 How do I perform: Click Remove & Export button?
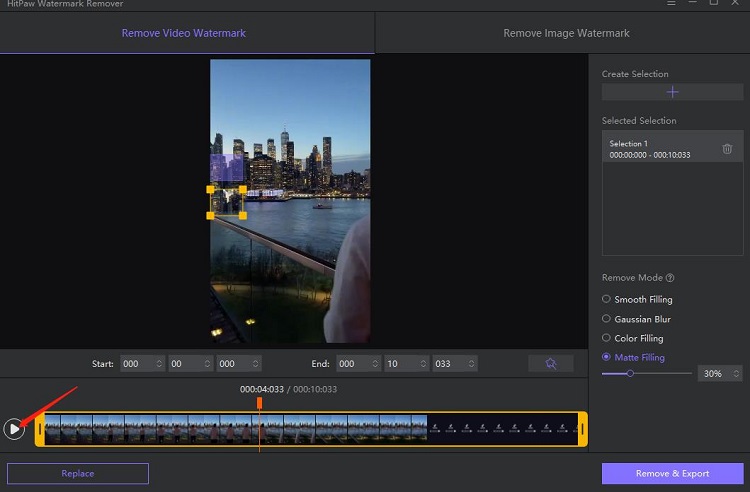(673, 473)
